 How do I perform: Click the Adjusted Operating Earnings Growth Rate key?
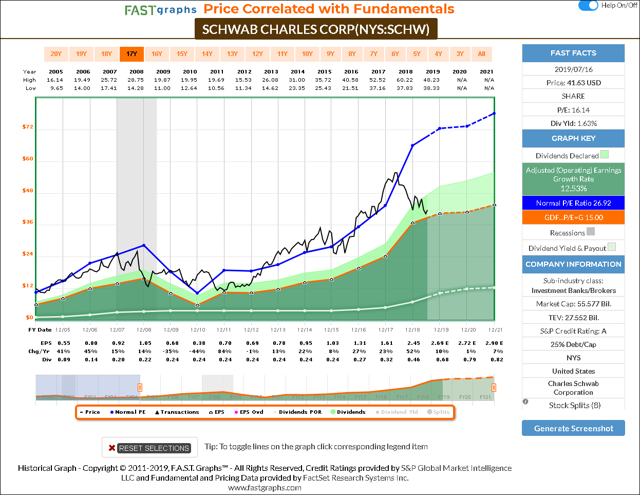tap(573, 179)
